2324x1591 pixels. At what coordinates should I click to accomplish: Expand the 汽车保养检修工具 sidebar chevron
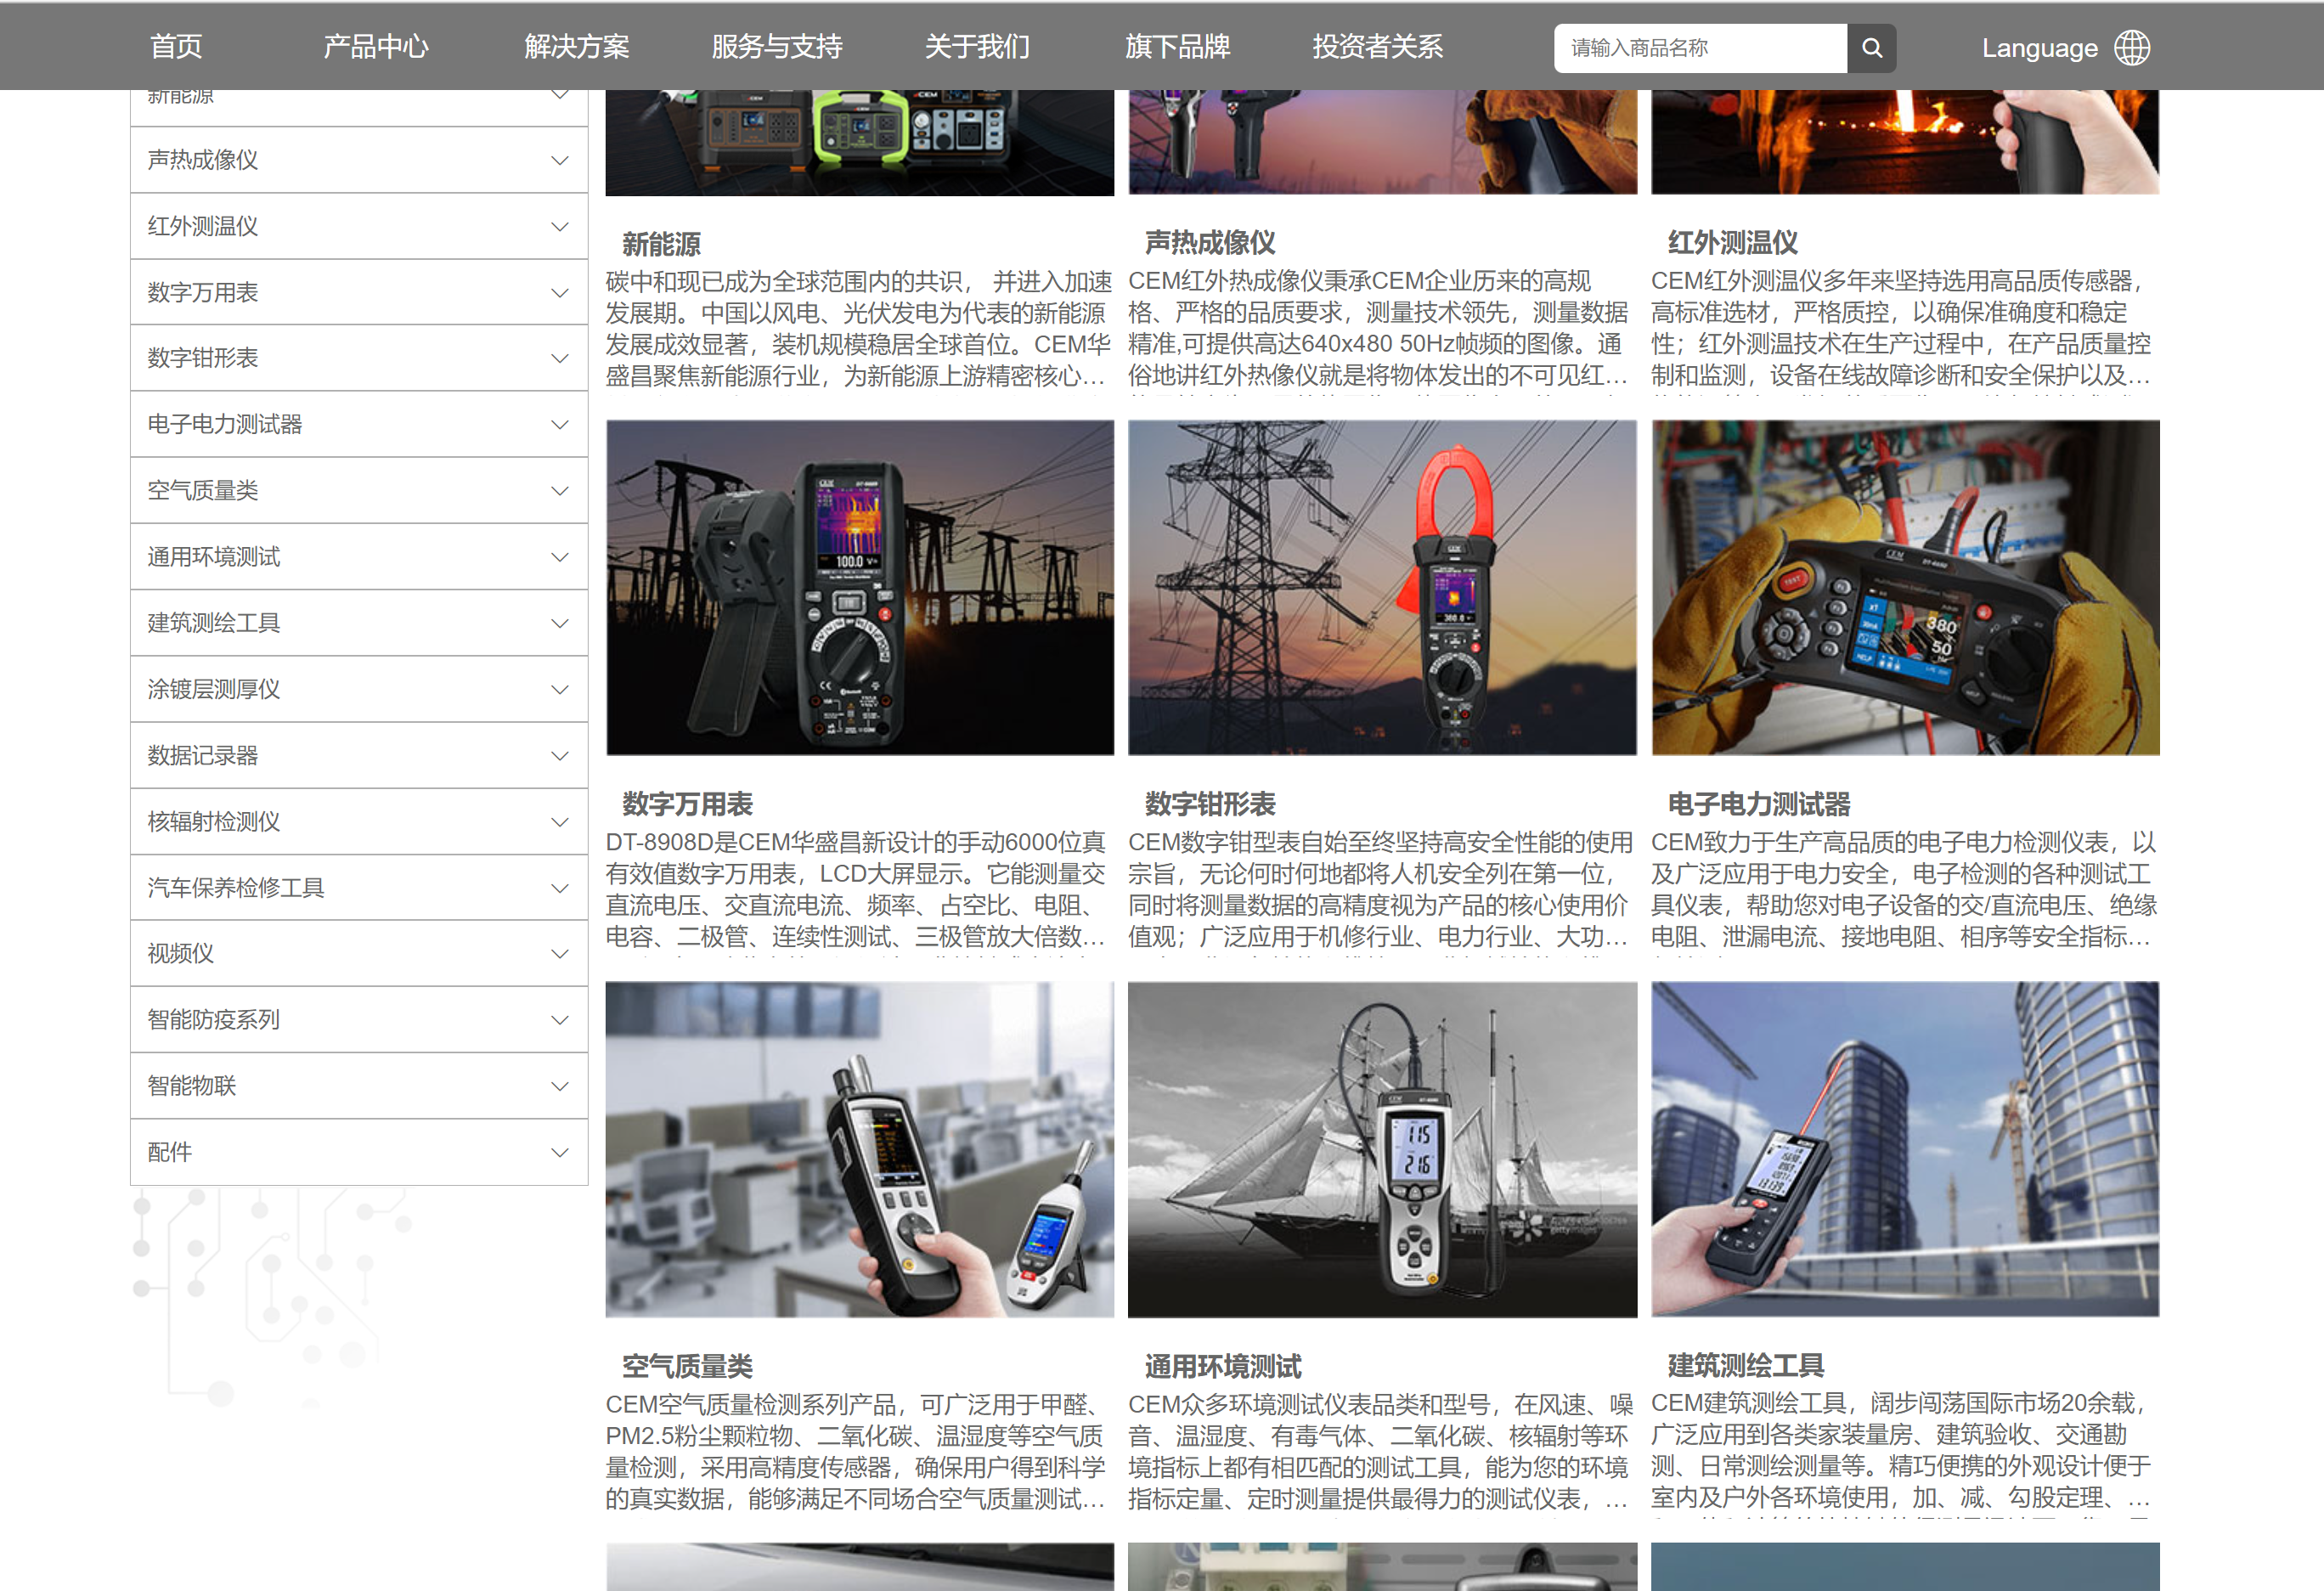pos(560,888)
